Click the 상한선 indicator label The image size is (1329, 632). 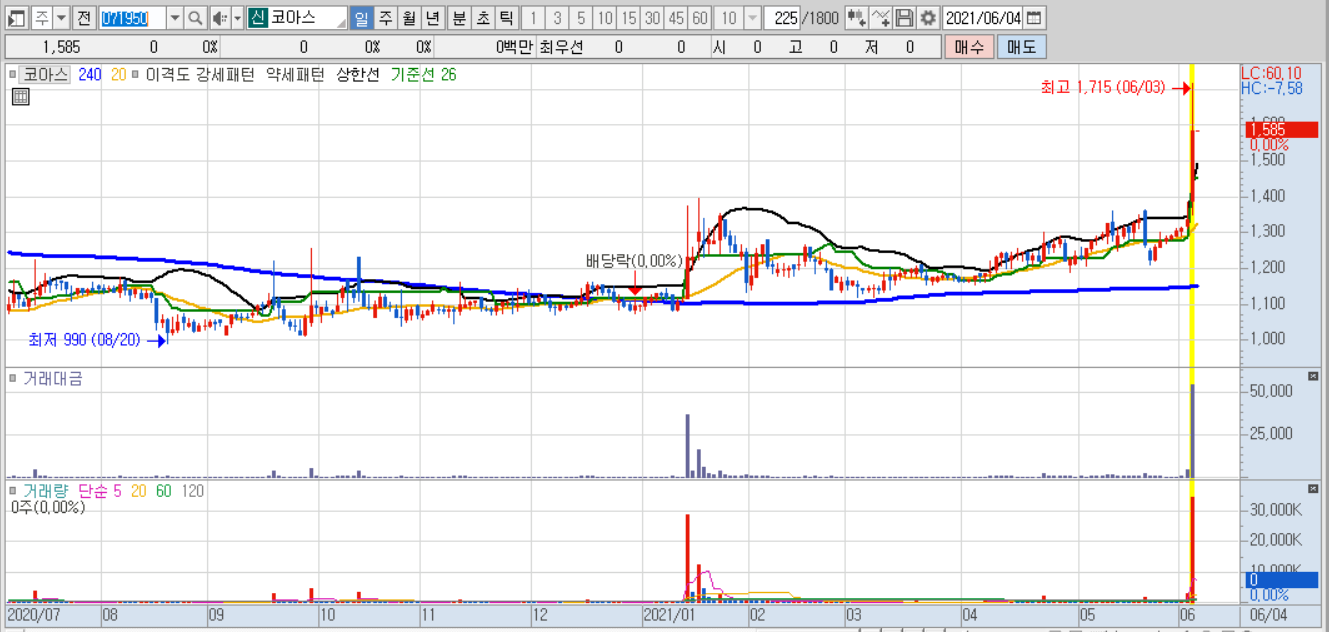pyautogui.click(x=358, y=74)
